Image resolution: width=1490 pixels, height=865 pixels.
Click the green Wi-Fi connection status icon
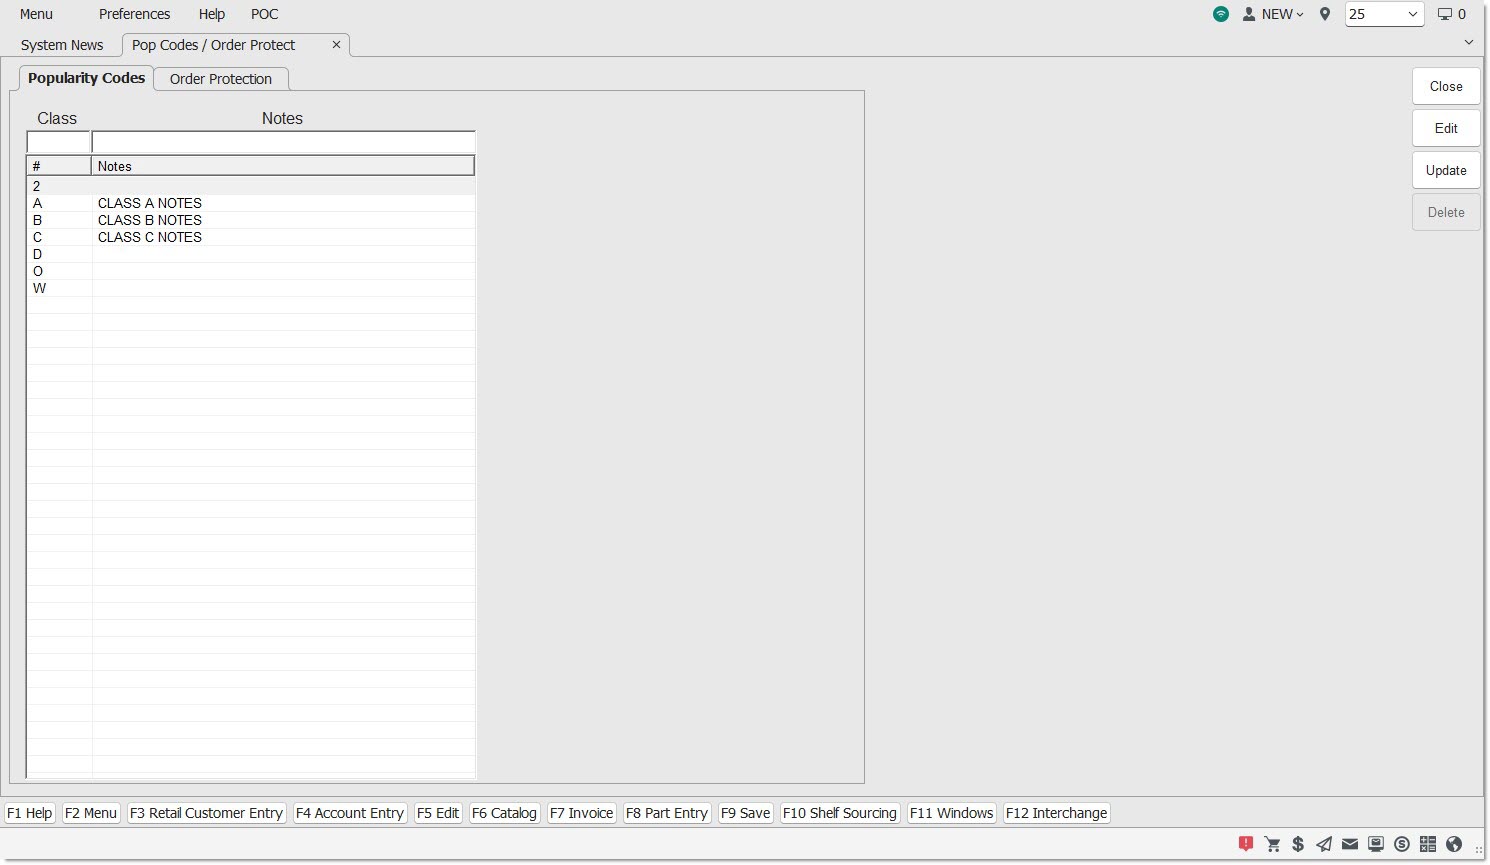1221,14
